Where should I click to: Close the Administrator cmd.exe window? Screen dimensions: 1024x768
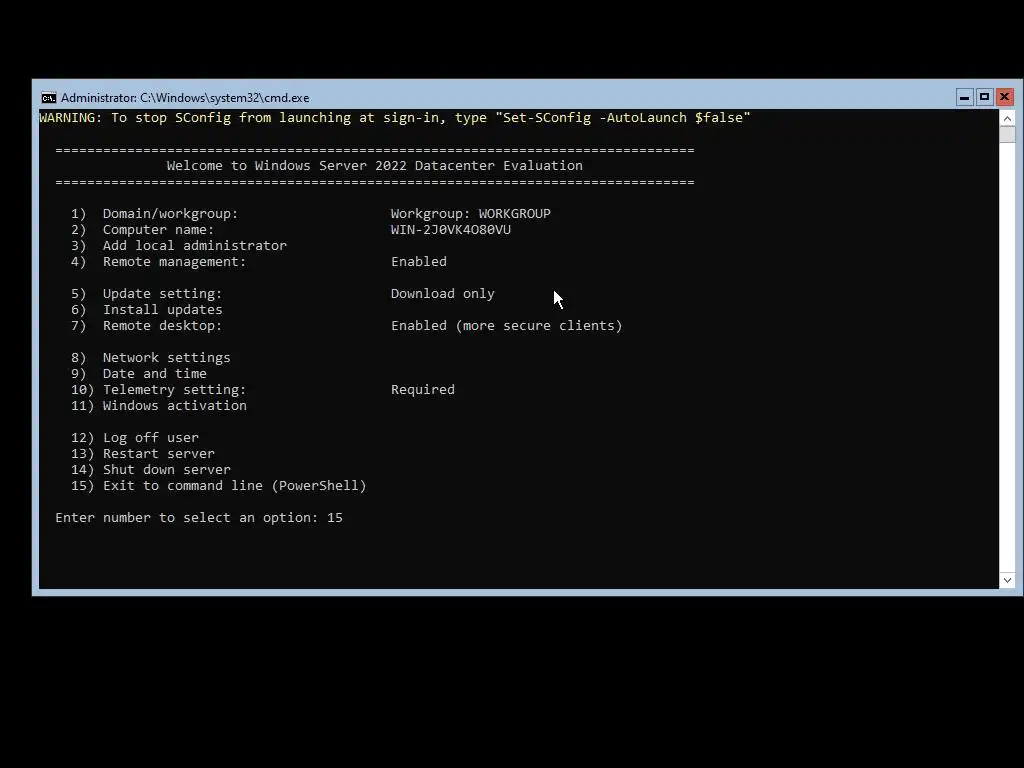[1004, 97]
